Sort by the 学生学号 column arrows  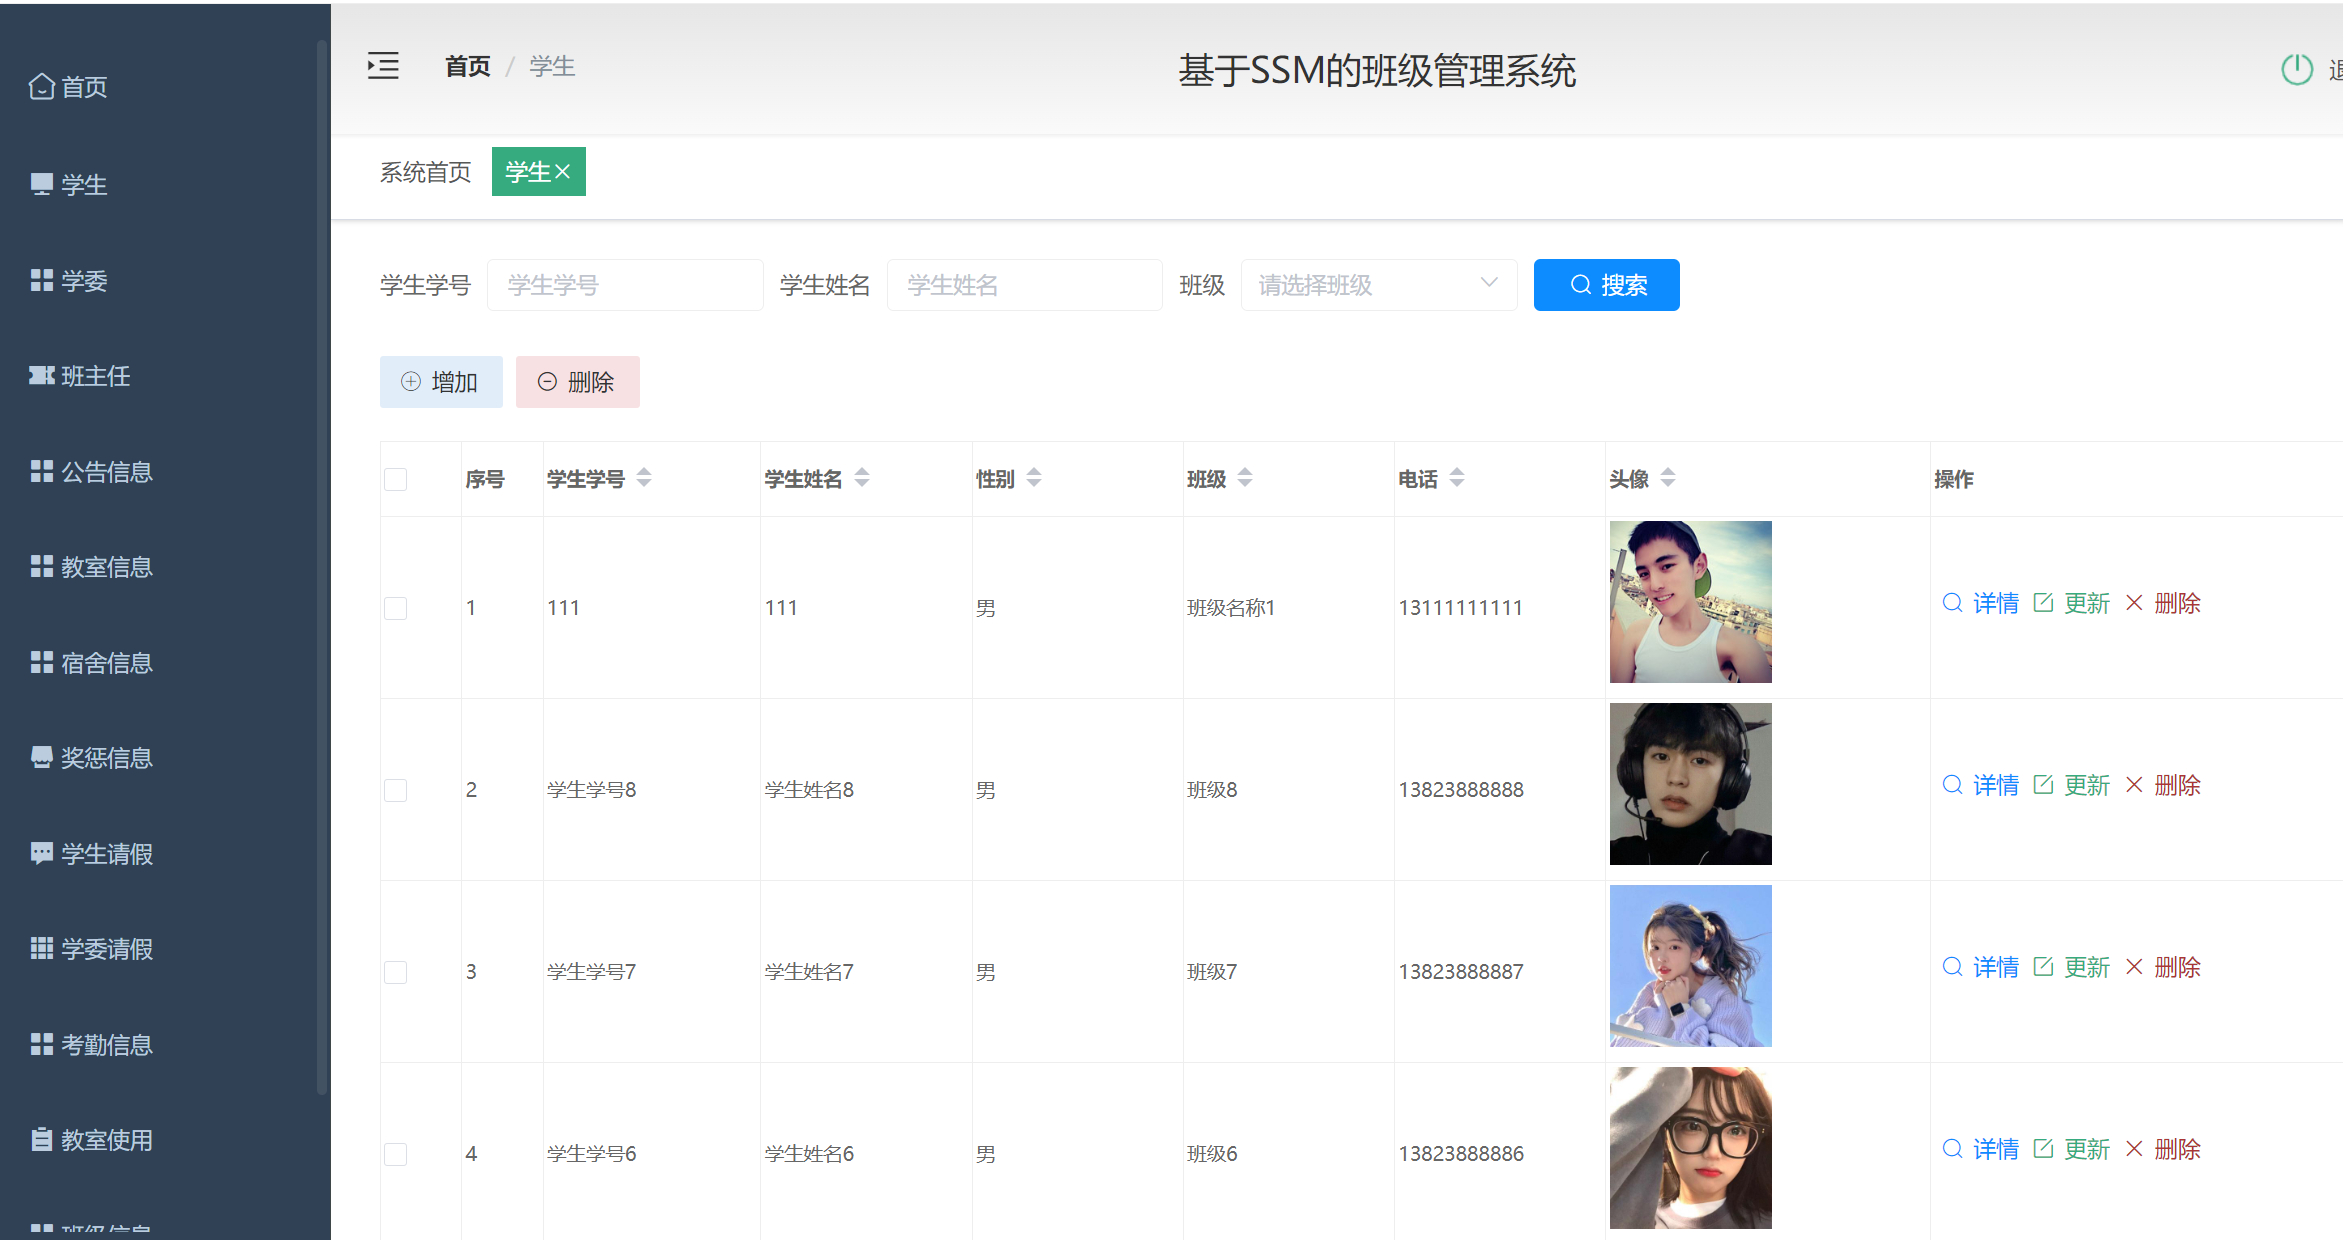[x=644, y=478]
